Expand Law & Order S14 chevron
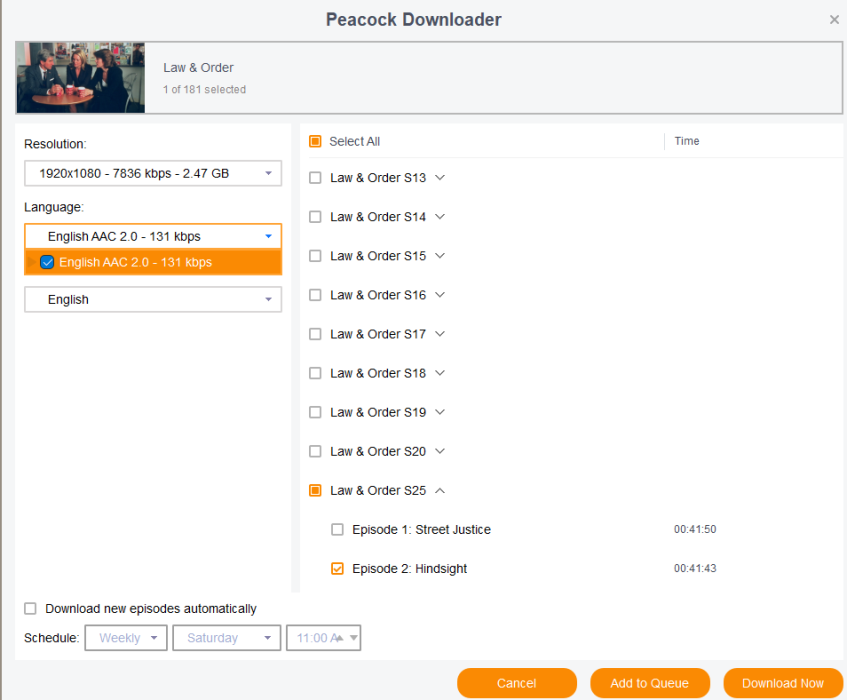Image resolution: width=847 pixels, height=700 pixels. [440, 217]
